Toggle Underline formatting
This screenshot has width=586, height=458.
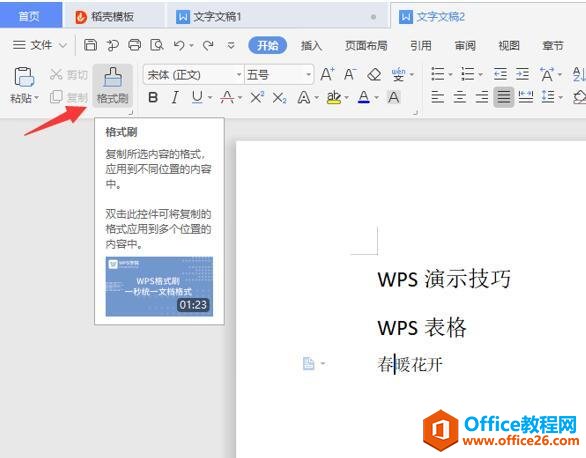(197, 98)
